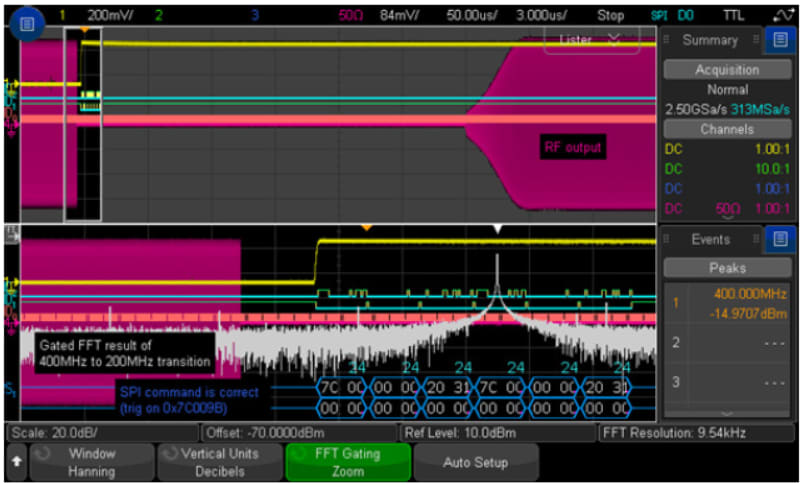Open the blue main menu icon
Image resolution: width=804 pixels, height=487 pixels.
[27, 24]
